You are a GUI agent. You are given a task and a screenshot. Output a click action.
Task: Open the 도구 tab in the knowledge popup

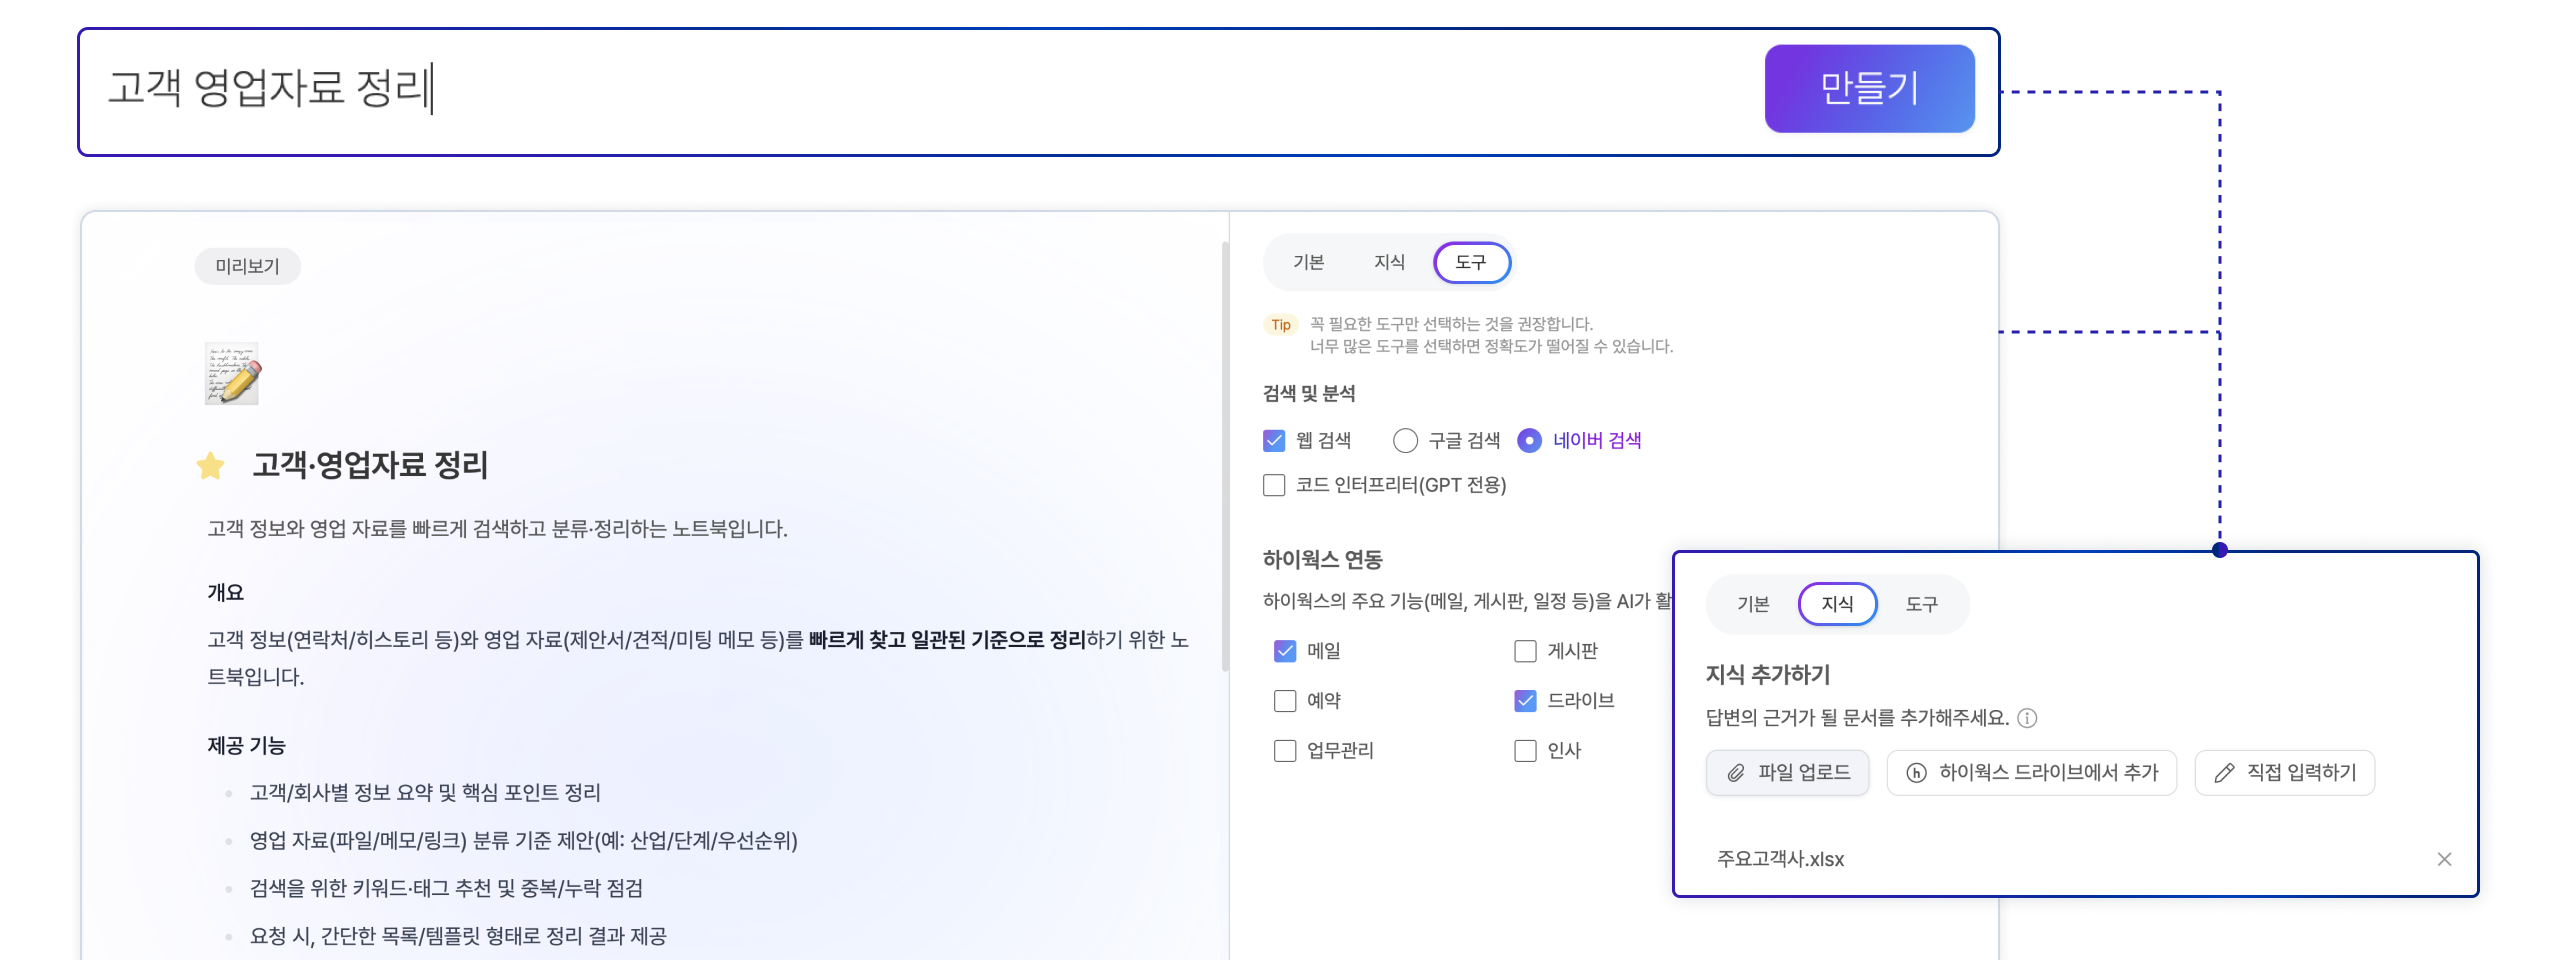point(1921,604)
